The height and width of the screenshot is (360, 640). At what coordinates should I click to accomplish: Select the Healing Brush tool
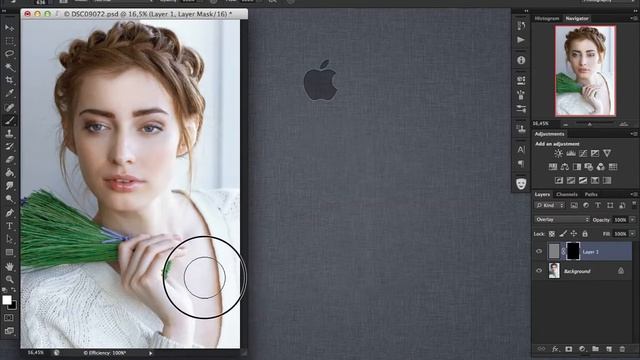pyautogui.click(x=9, y=107)
